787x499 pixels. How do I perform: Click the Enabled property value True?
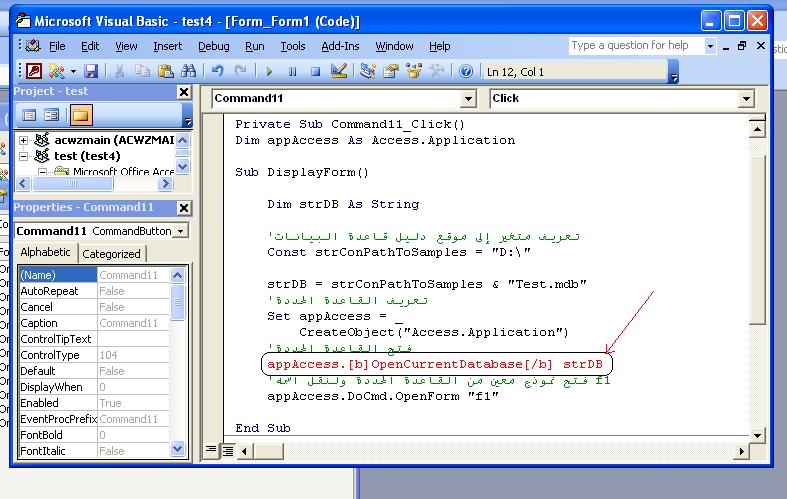click(133, 403)
